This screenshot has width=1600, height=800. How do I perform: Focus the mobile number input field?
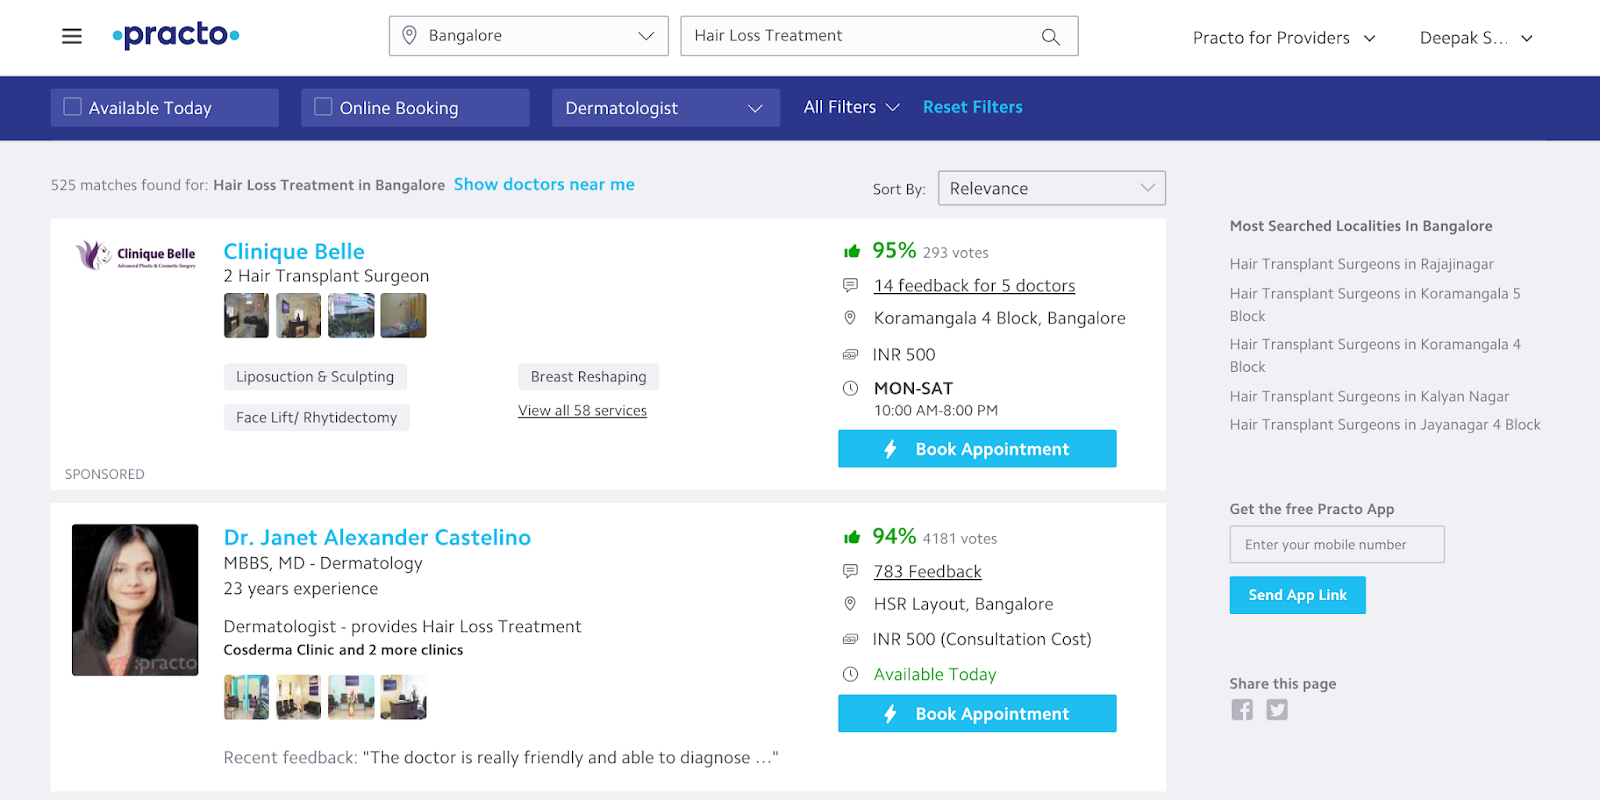(1337, 545)
